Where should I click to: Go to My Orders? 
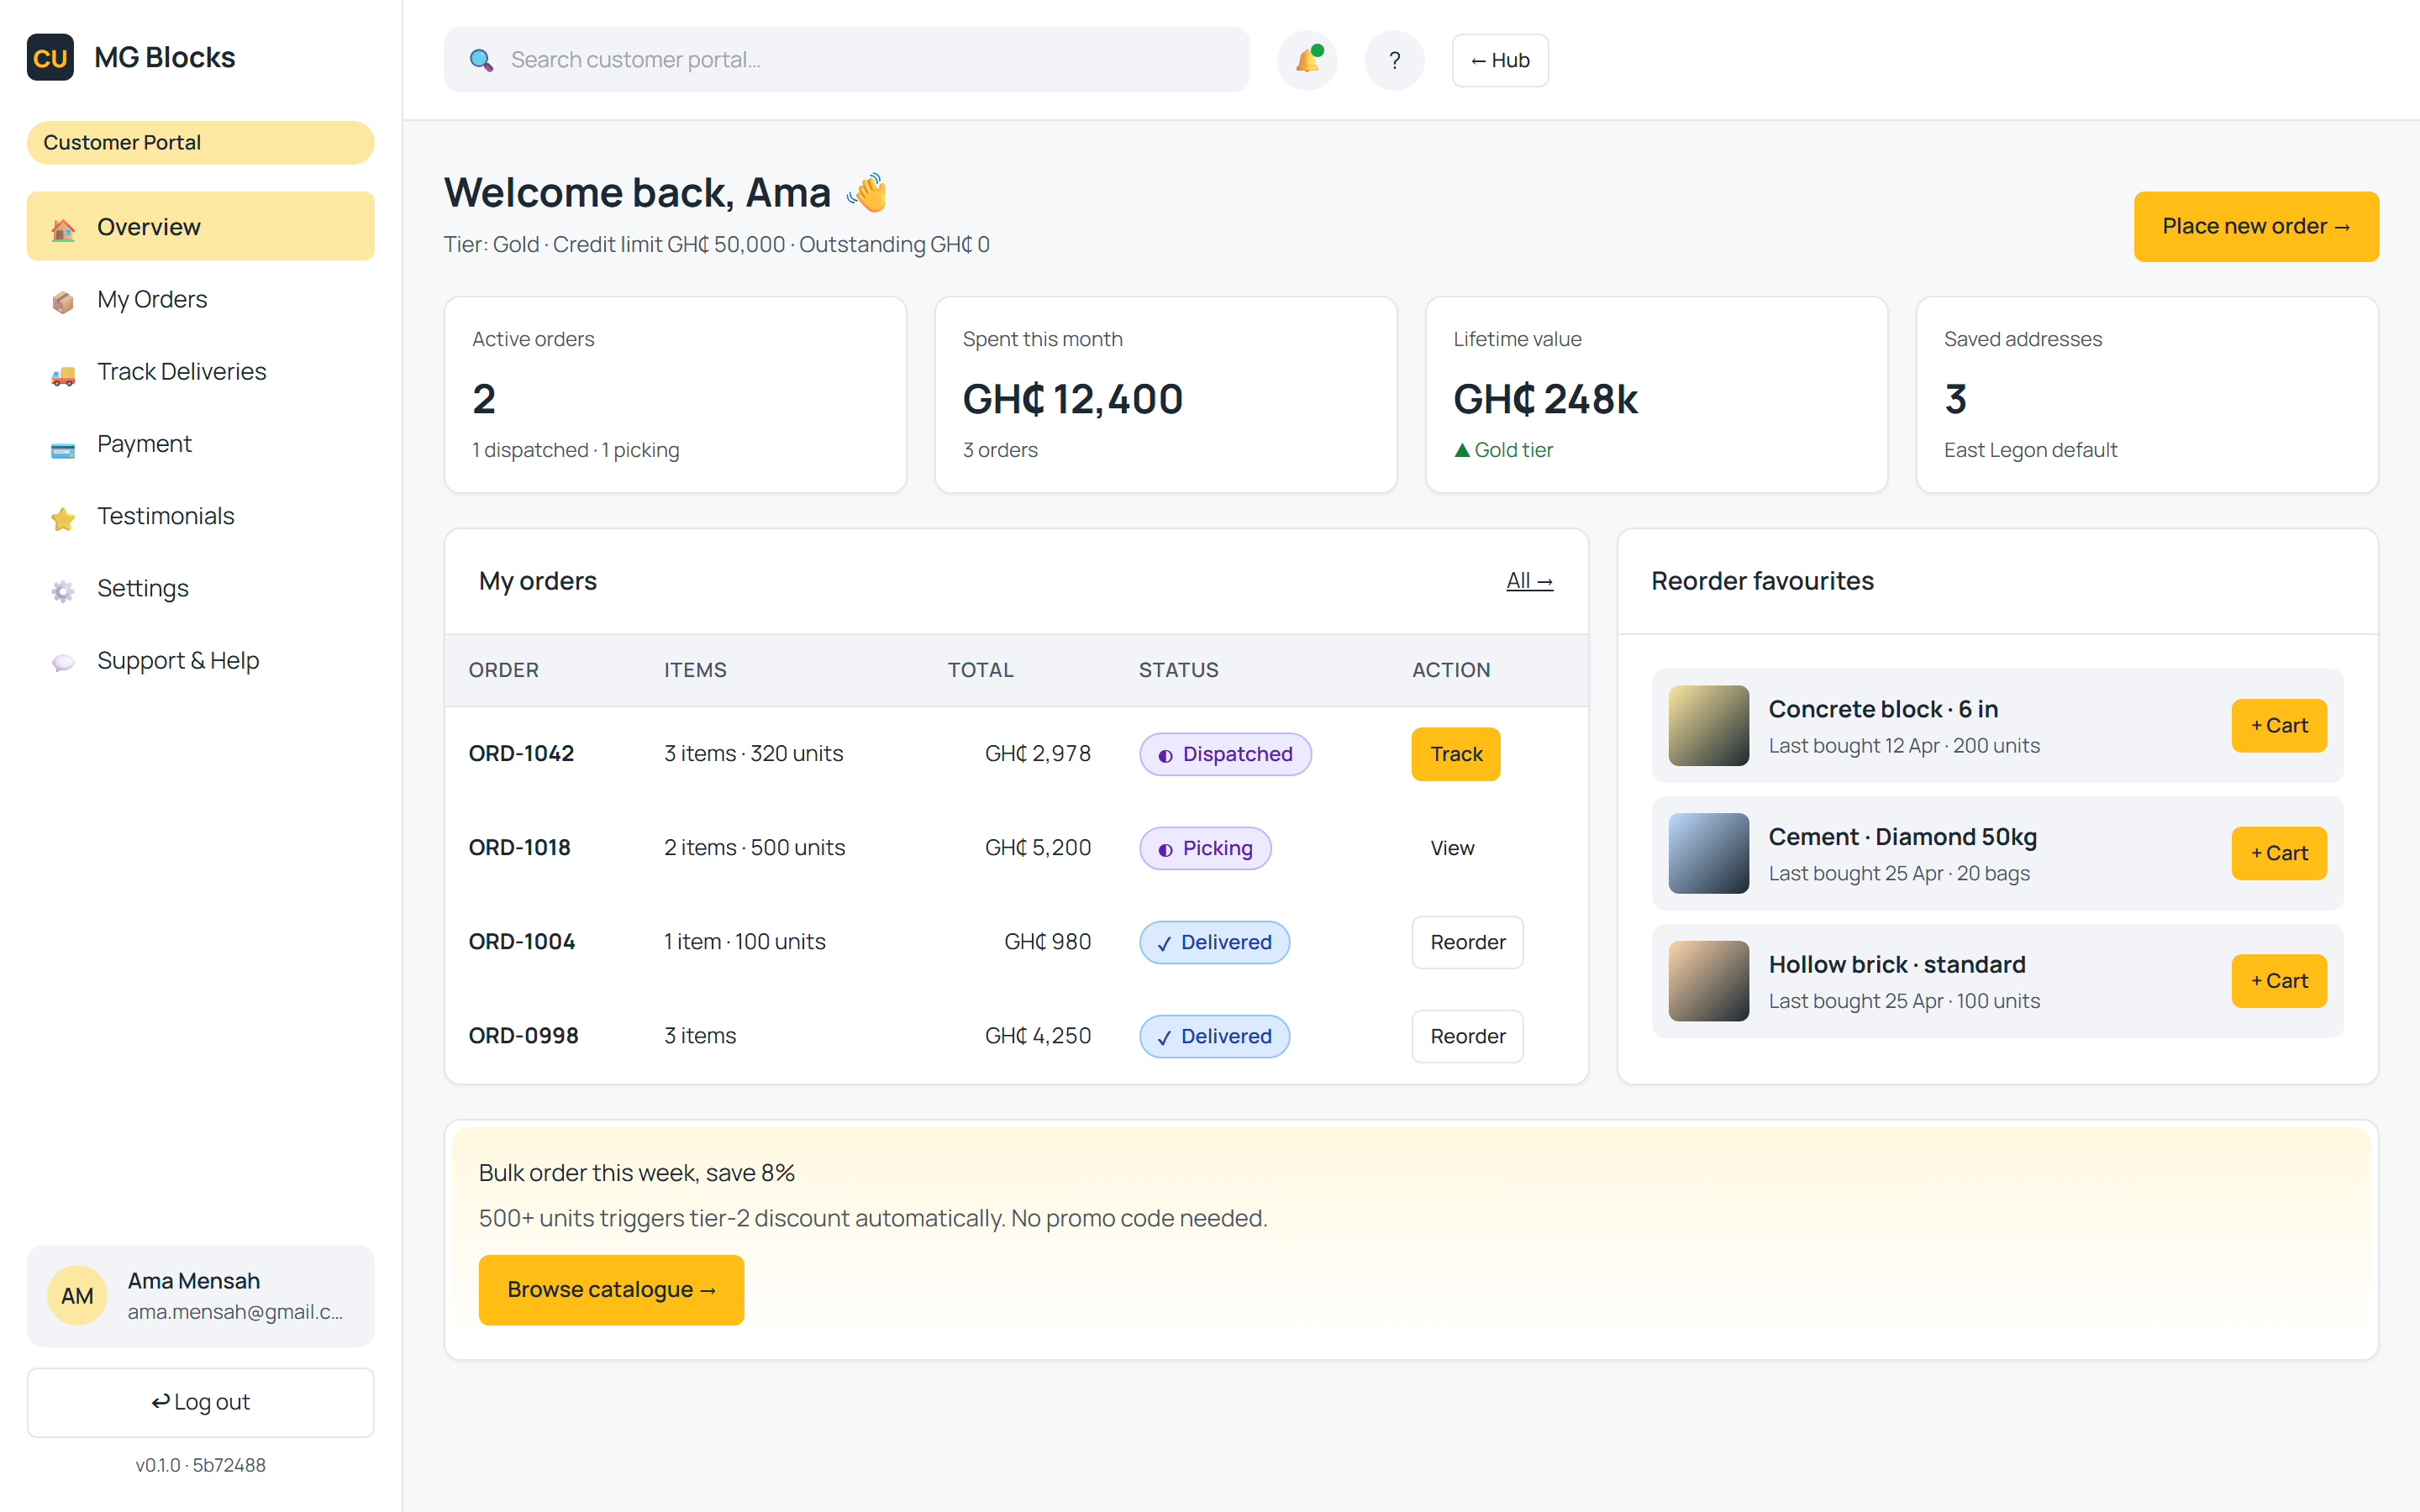[201, 299]
